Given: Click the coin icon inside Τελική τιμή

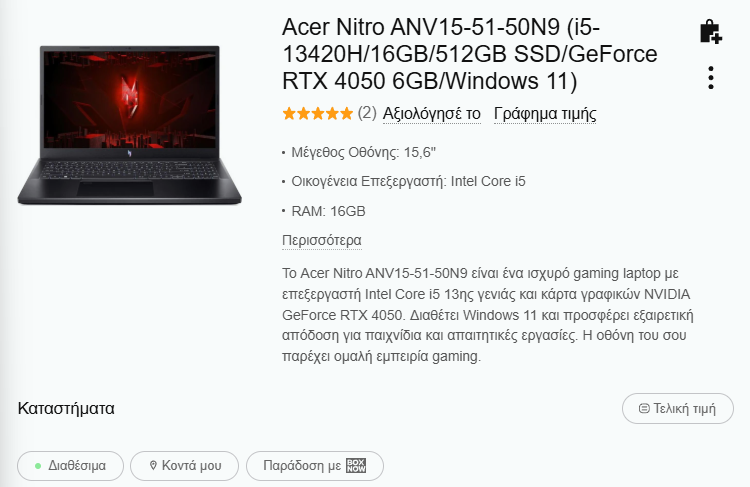Looking at the screenshot, I should pyautogui.click(x=644, y=409).
